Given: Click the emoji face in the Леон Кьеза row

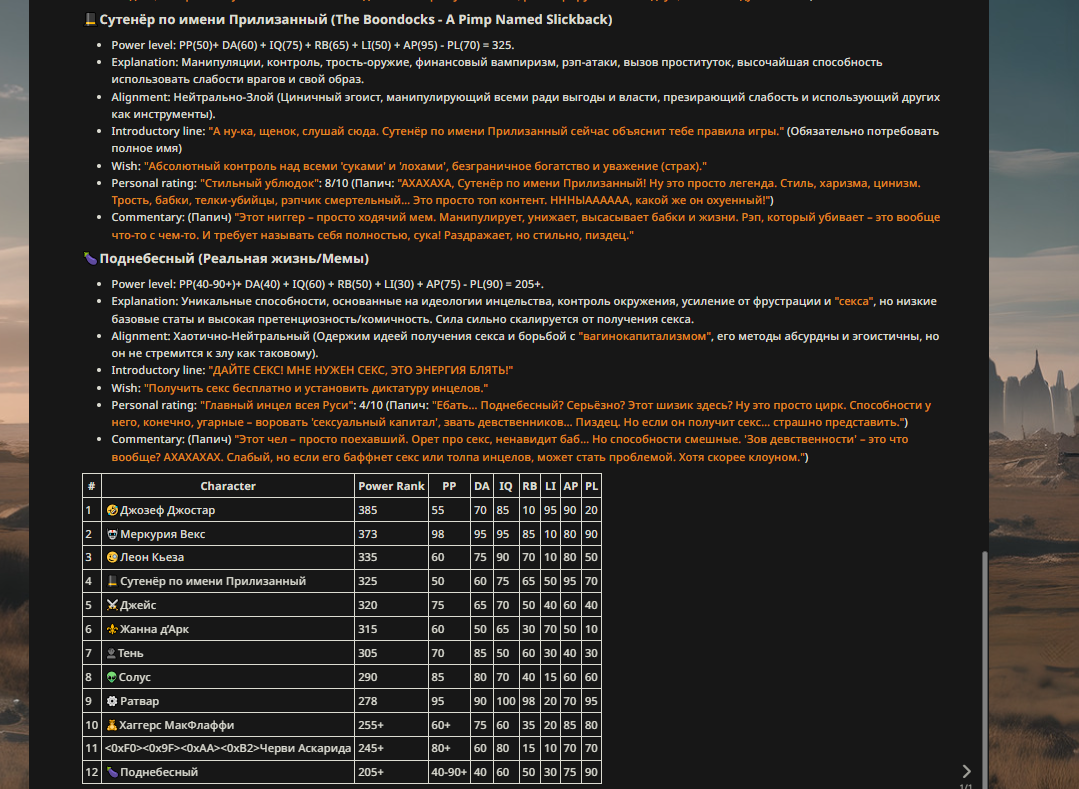Looking at the screenshot, I should (112, 557).
